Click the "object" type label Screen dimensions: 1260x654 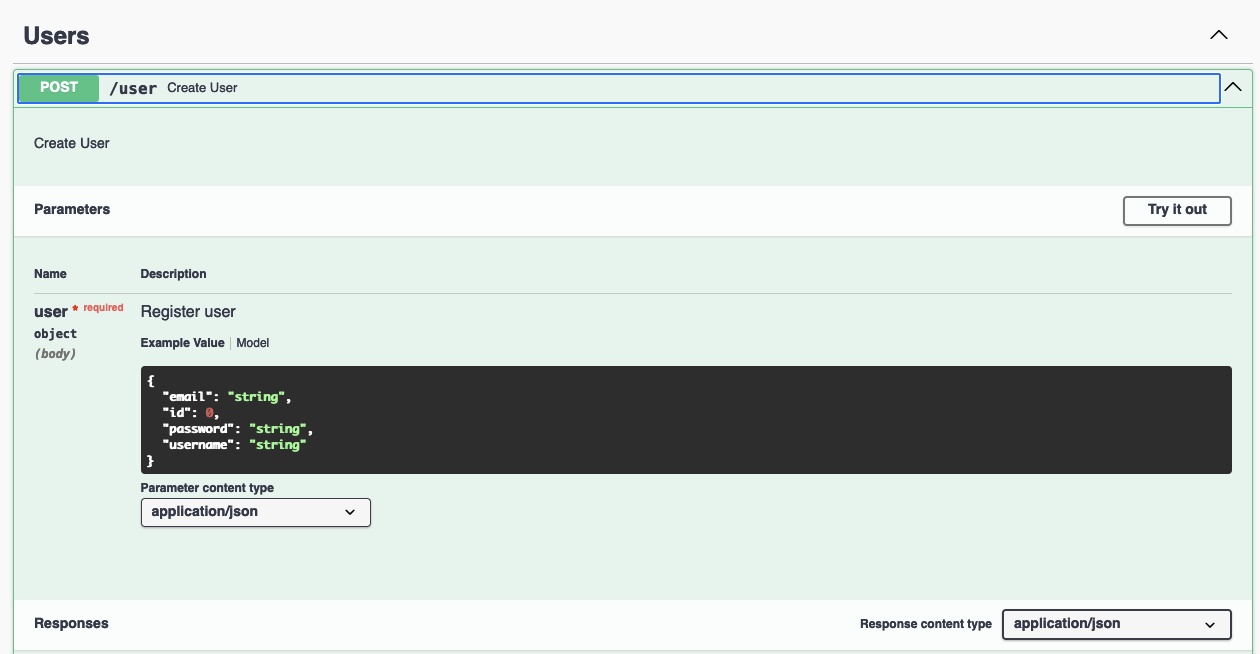(x=55, y=334)
